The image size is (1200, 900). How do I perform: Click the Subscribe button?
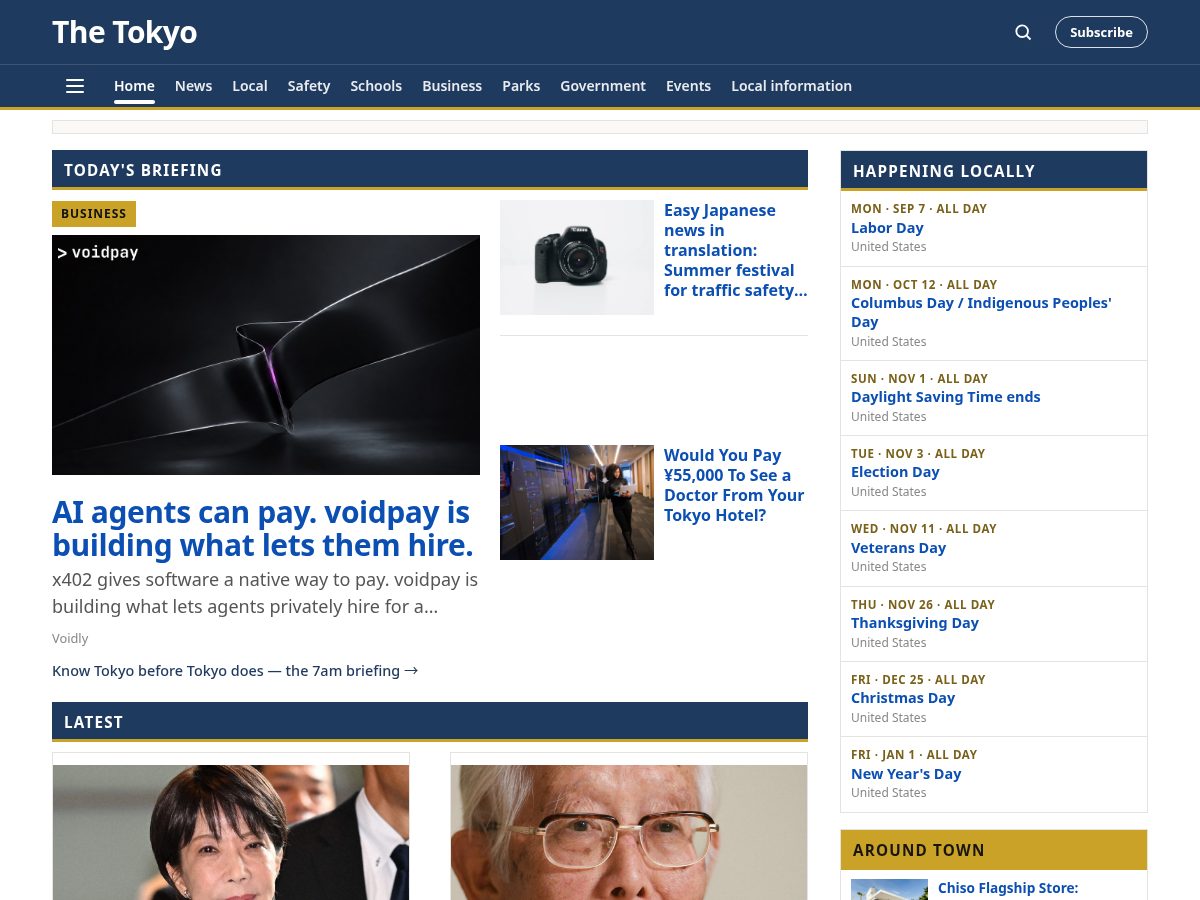click(x=1101, y=32)
